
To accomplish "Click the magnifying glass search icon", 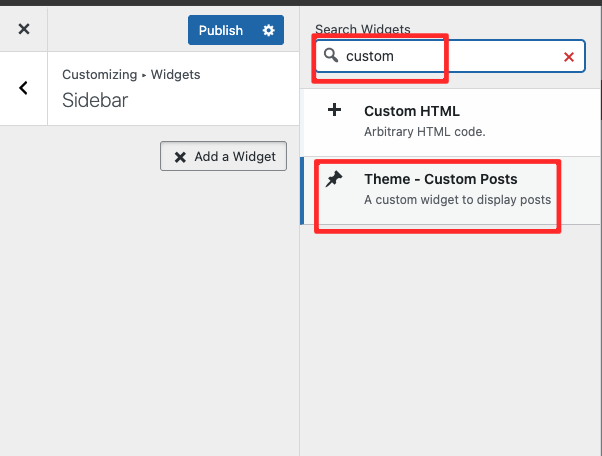I will [x=331, y=56].
